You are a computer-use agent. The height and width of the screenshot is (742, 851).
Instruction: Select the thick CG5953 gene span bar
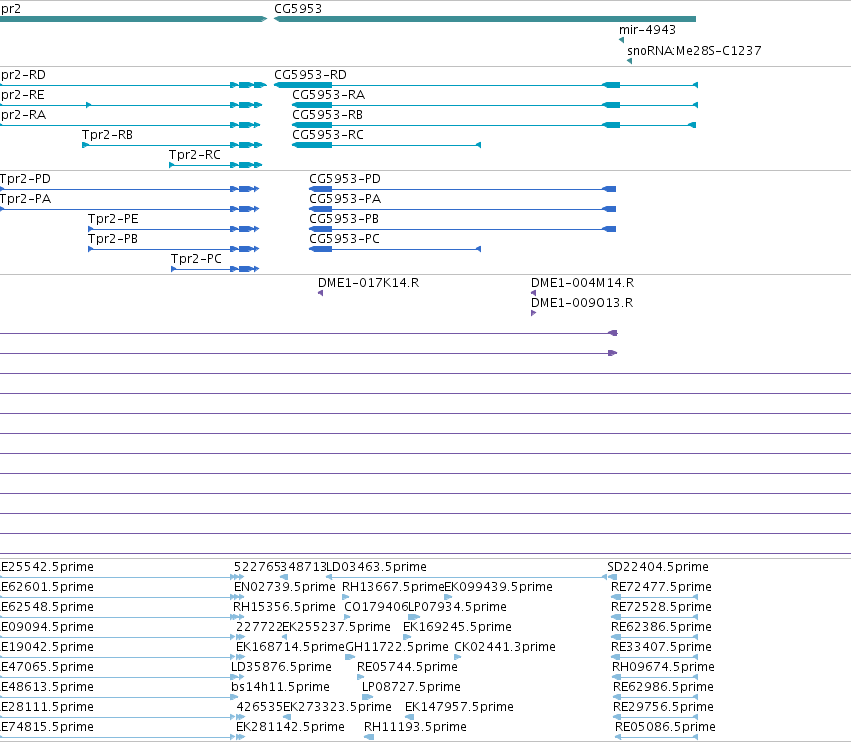point(485,19)
